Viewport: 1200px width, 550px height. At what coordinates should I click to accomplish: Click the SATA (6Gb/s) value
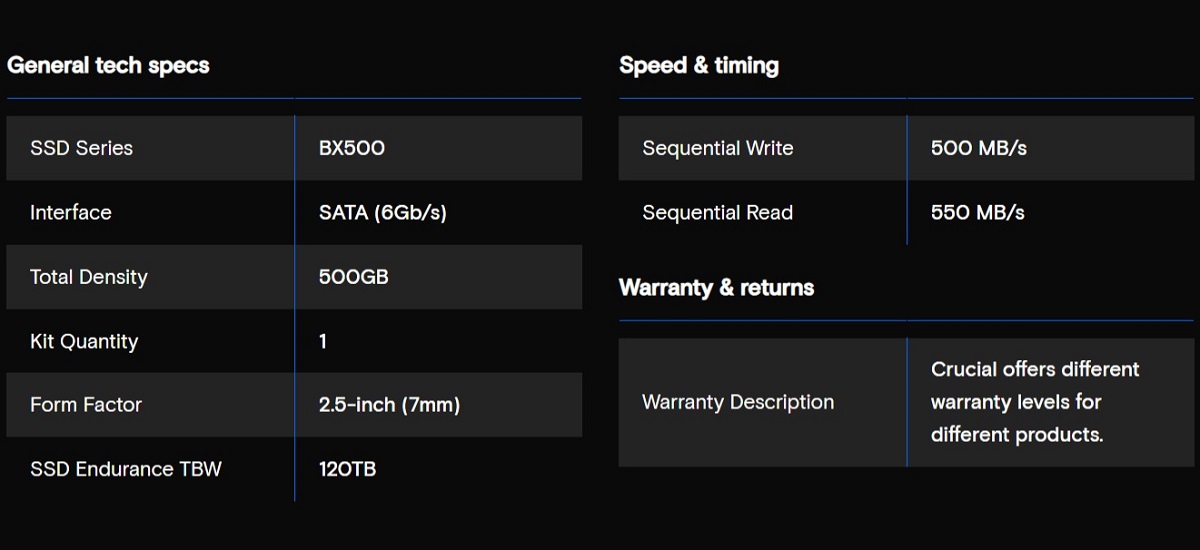click(x=382, y=212)
